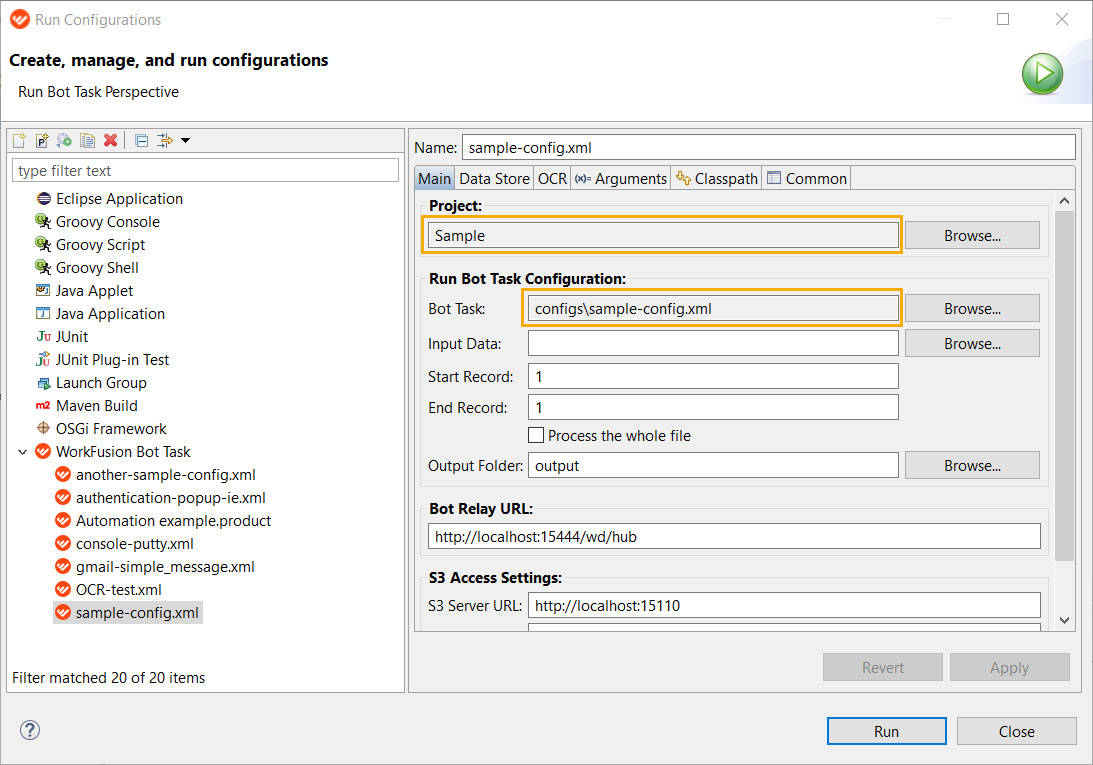Click the OSGi Framework icon
Image resolution: width=1093 pixels, height=765 pixels.
pyautogui.click(x=43, y=428)
